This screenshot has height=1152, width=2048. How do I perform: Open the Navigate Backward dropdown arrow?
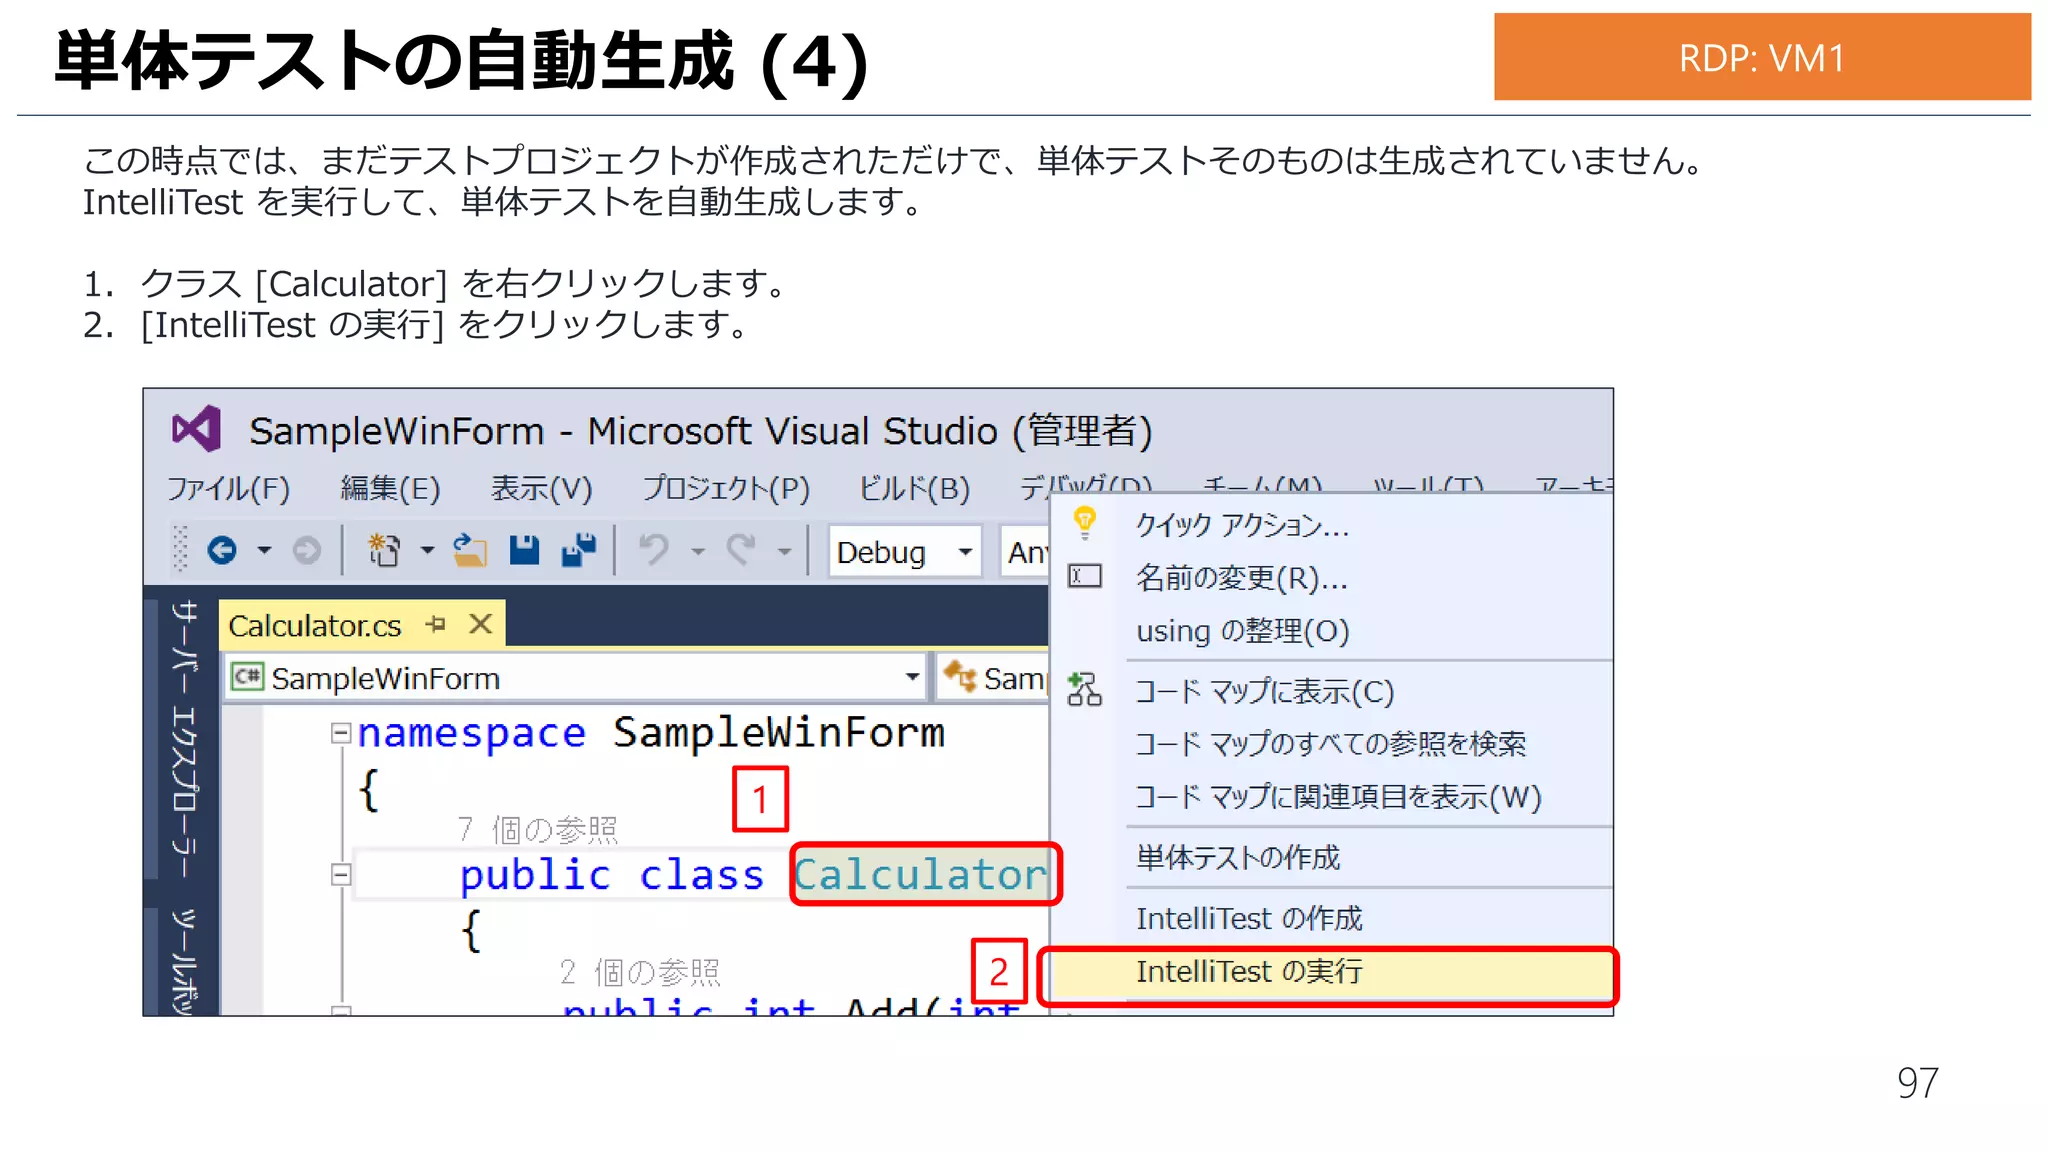[x=264, y=550]
